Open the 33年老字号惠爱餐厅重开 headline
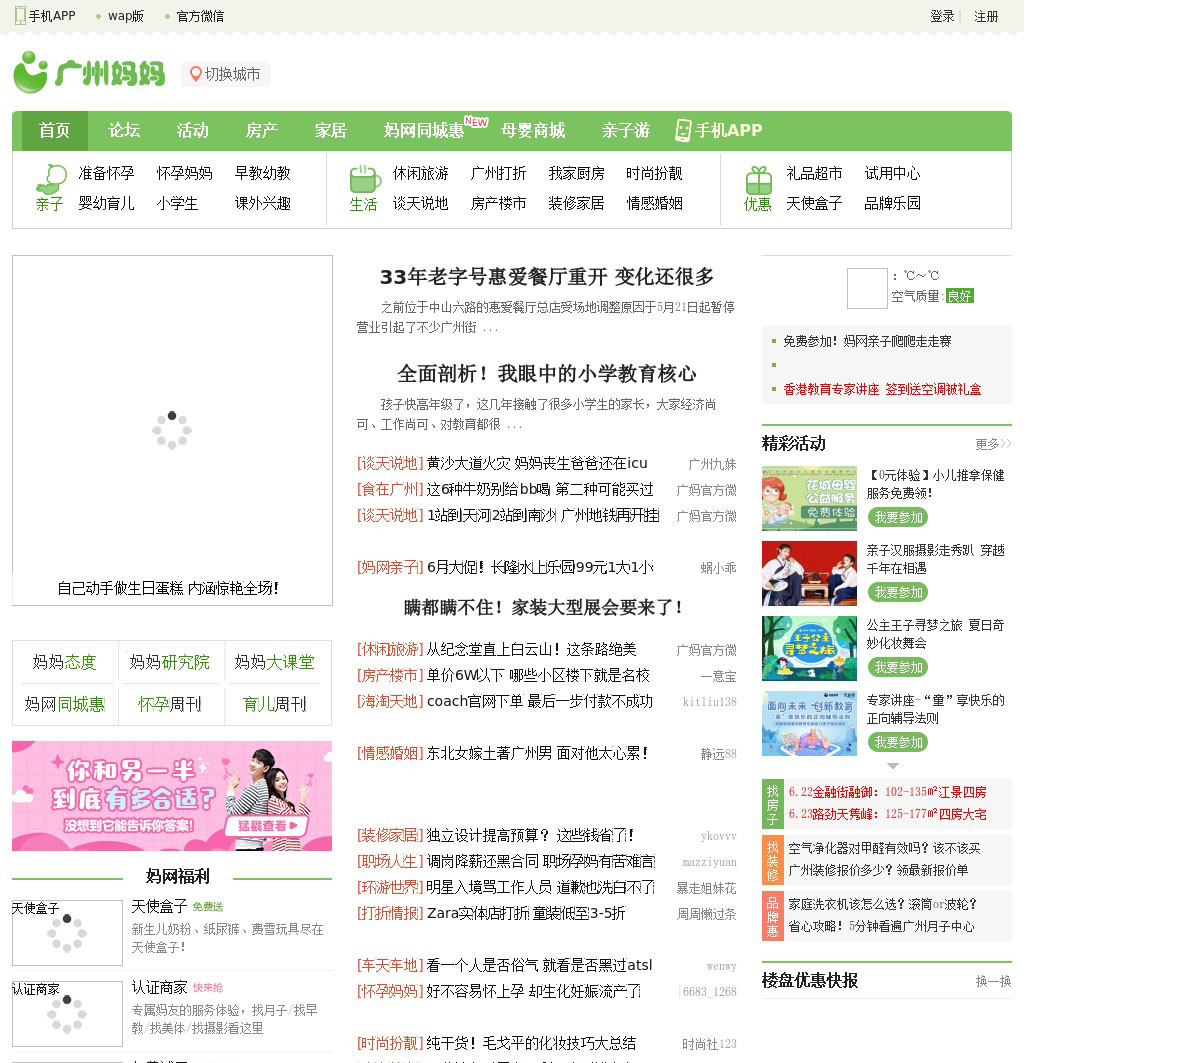This screenshot has width=1200, height=1063. click(547, 277)
